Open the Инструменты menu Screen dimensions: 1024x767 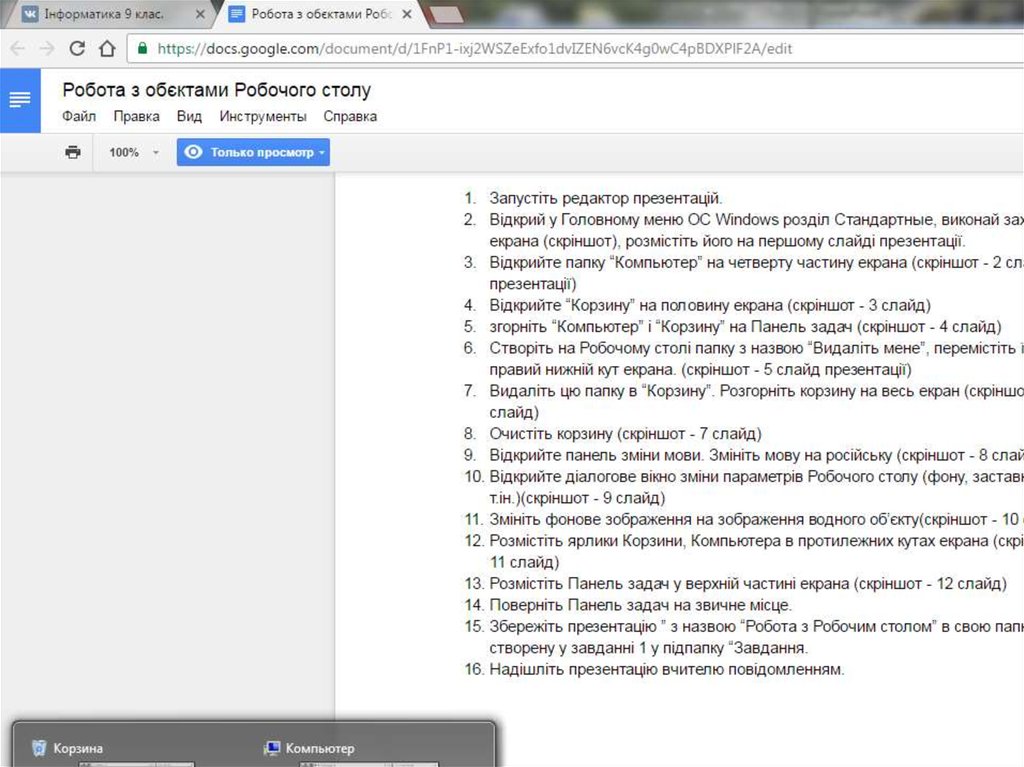(263, 117)
